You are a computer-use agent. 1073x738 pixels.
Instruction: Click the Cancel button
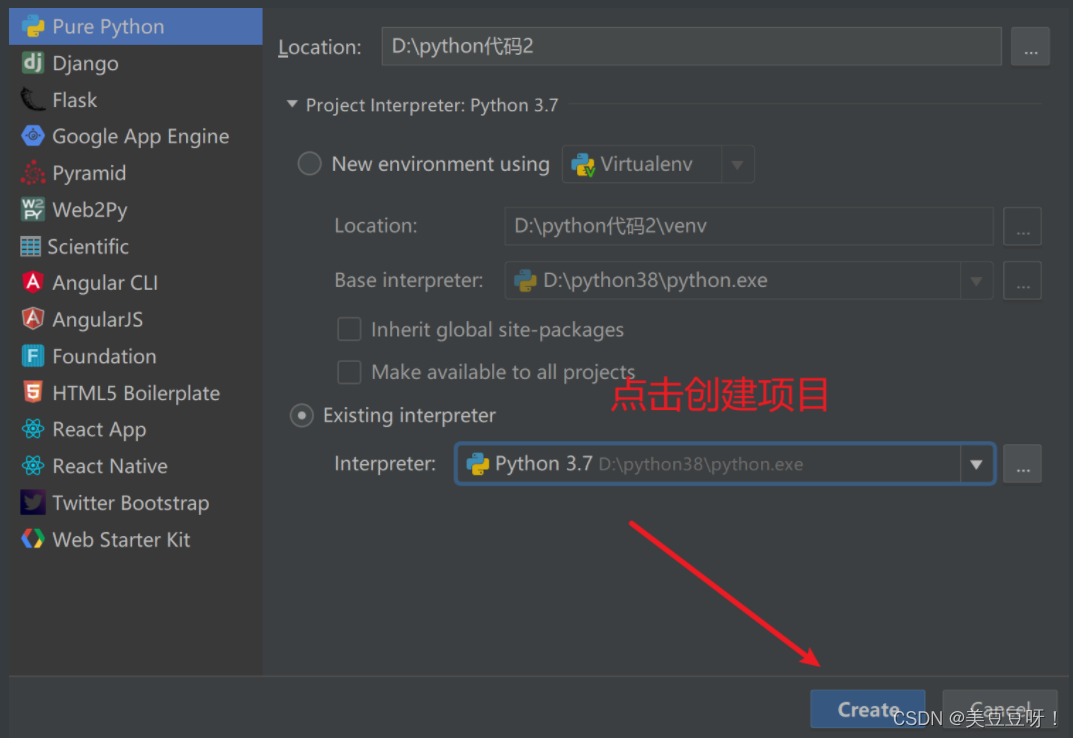[1000, 709]
